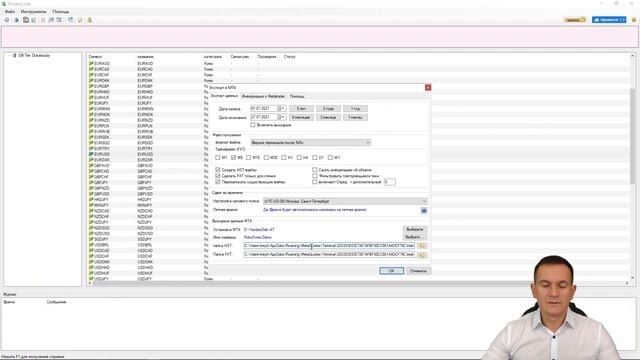Viewport: 640px width, 360px height.
Task: Switch to the Экспорт данных tab
Action: [224, 96]
